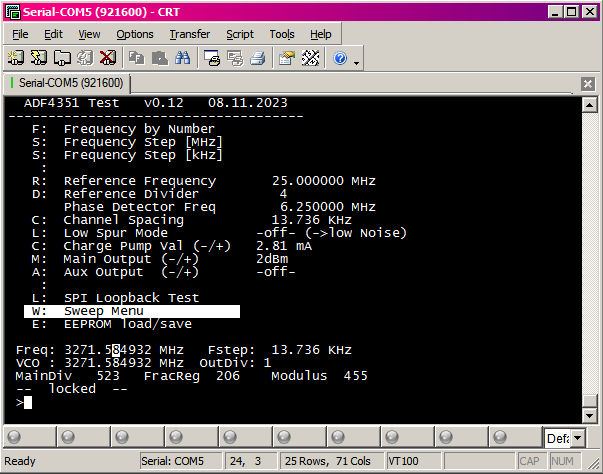Click the '25.000000 MHz' value
Viewport: 603px width, 474px height.
[x=324, y=181]
